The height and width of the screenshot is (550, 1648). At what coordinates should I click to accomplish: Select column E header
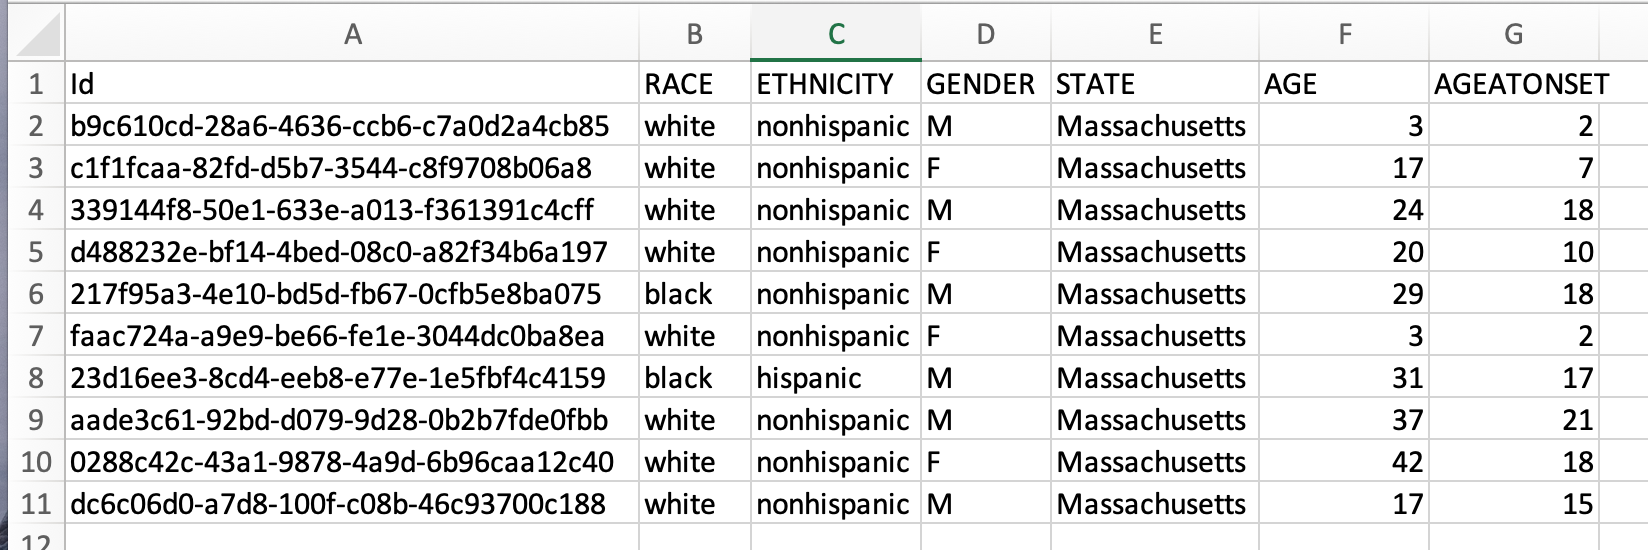(x=1155, y=35)
